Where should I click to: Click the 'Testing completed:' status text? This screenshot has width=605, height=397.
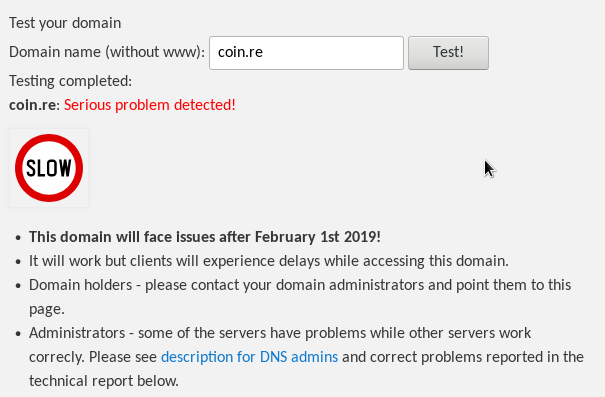[70, 81]
